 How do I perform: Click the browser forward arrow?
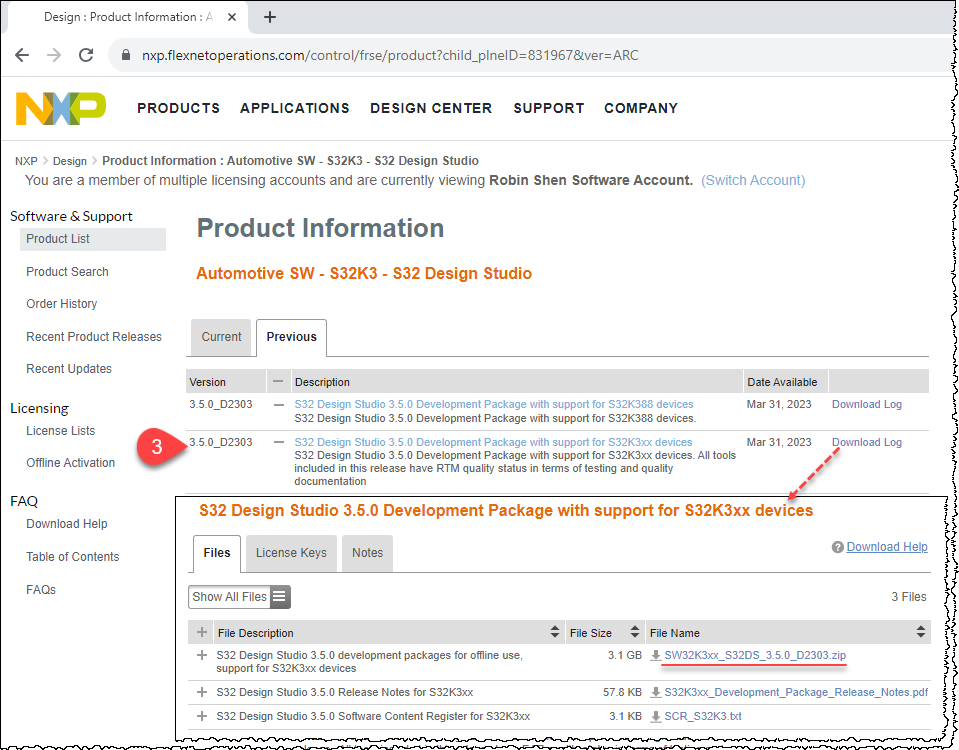point(54,55)
